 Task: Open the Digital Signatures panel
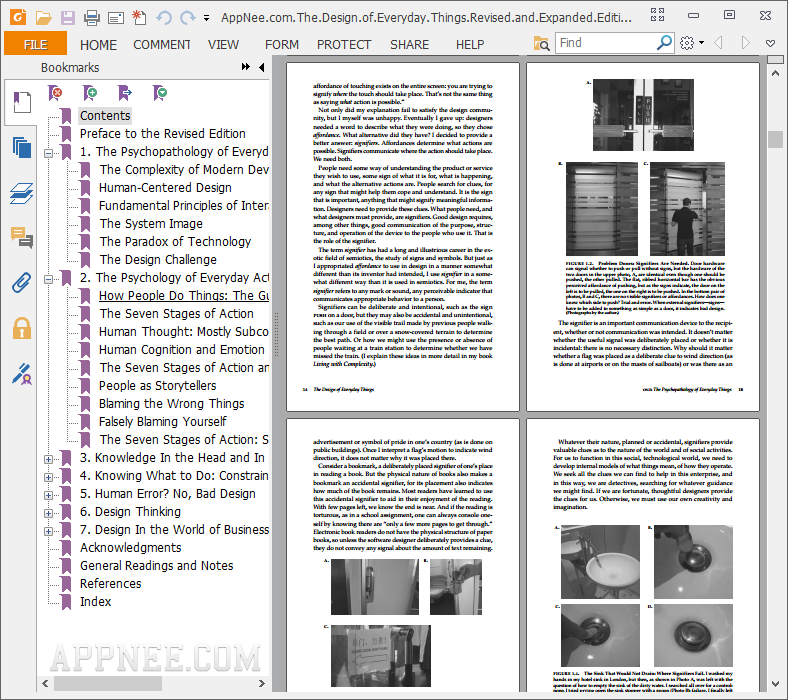(x=22, y=374)
